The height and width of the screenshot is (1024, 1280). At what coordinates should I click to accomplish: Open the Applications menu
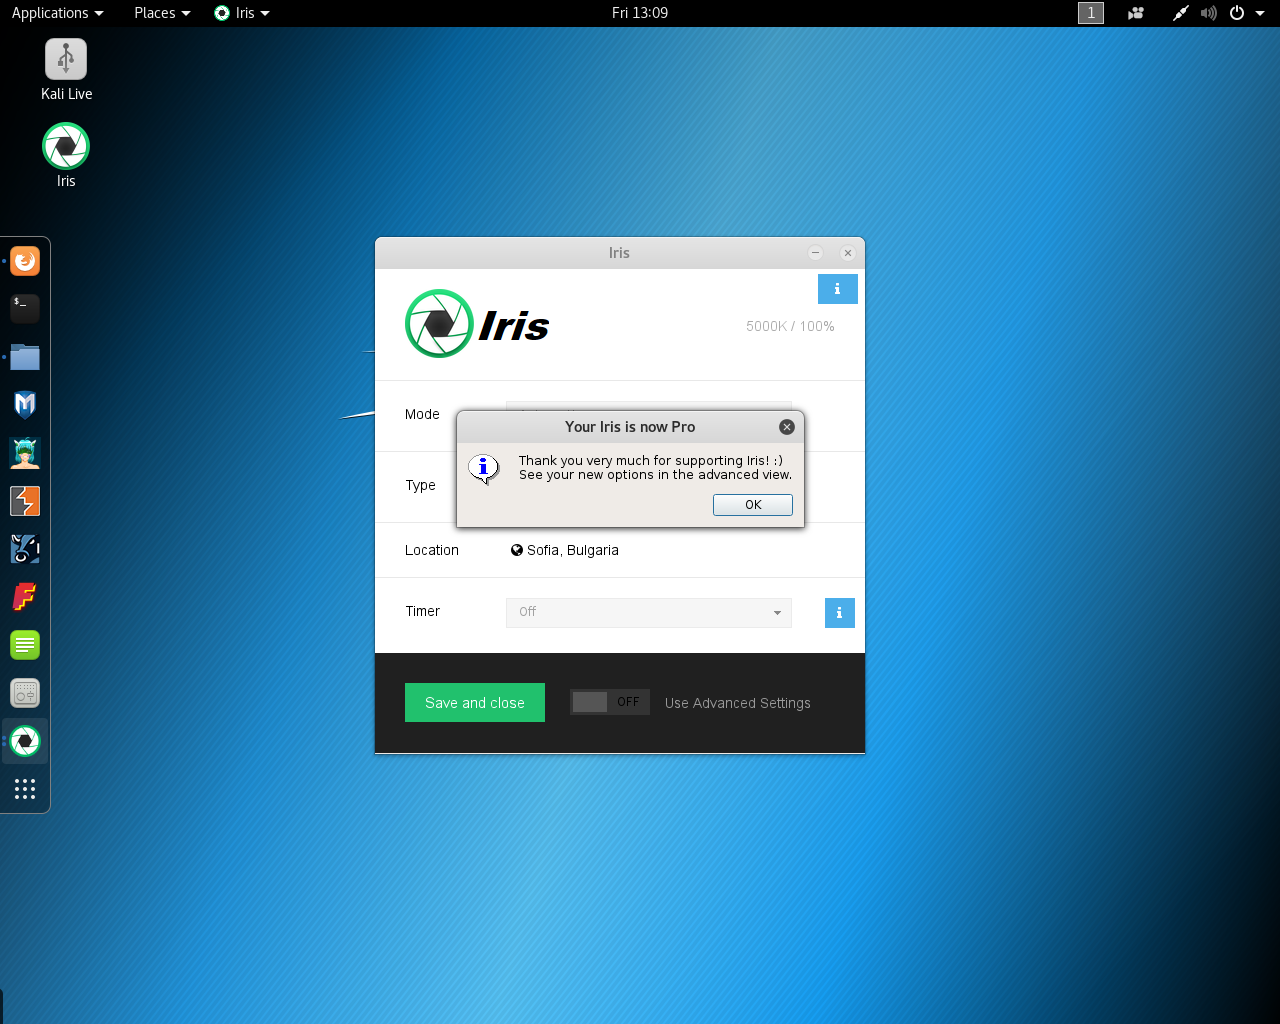57,13
